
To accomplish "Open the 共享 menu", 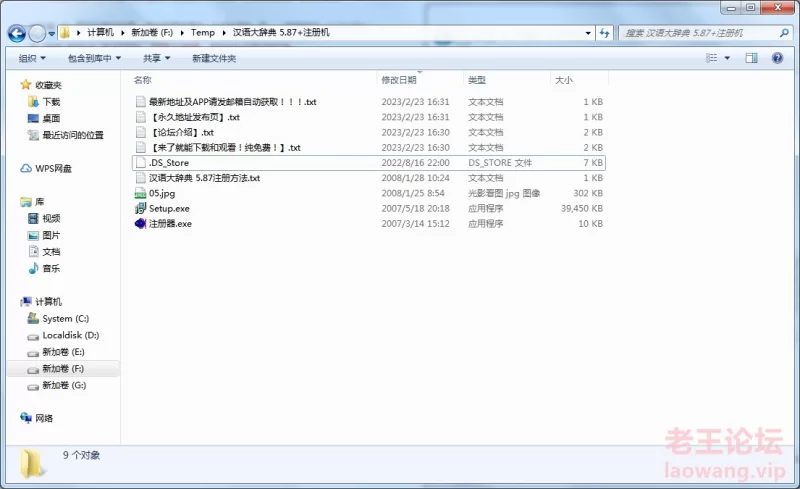I will pyautogui.click(x=157, y=58).
